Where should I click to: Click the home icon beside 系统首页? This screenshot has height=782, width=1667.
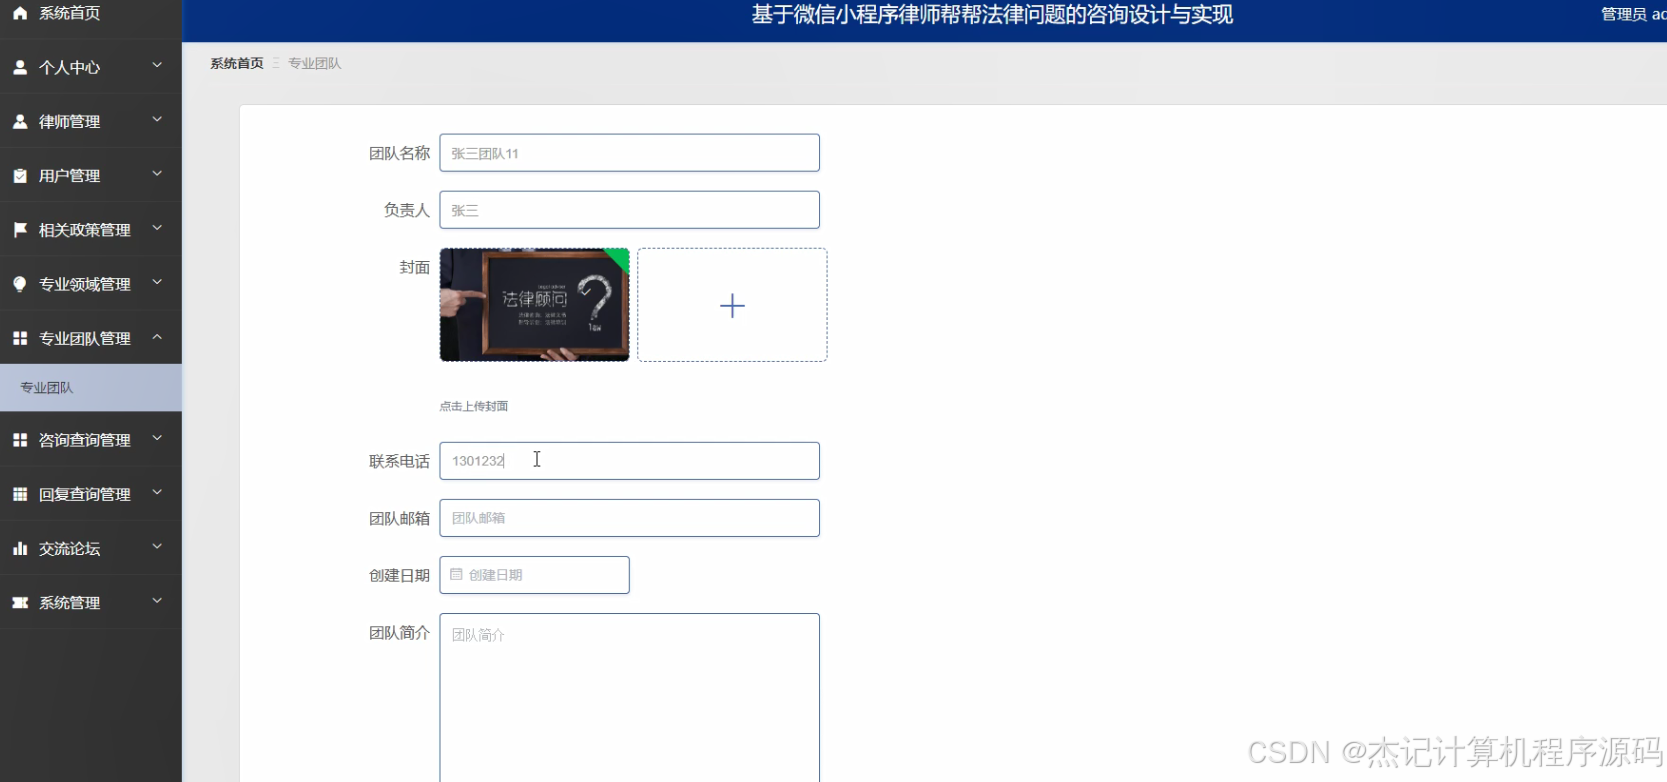(20, 13)
